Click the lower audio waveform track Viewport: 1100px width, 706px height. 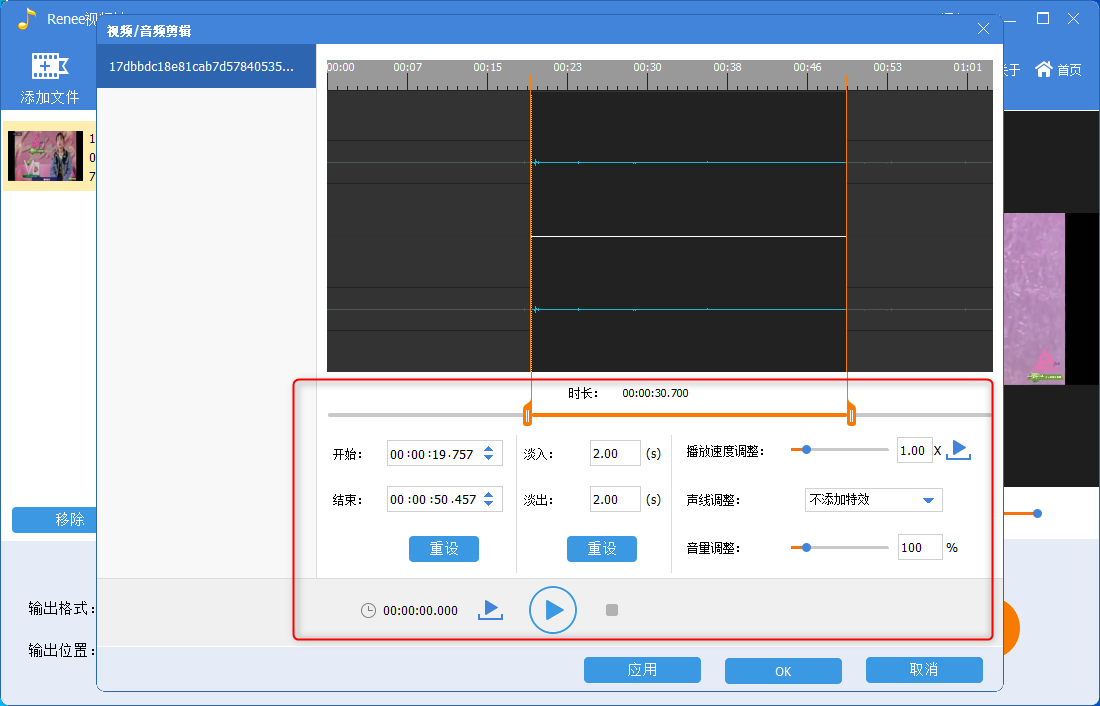click(659, 309)
